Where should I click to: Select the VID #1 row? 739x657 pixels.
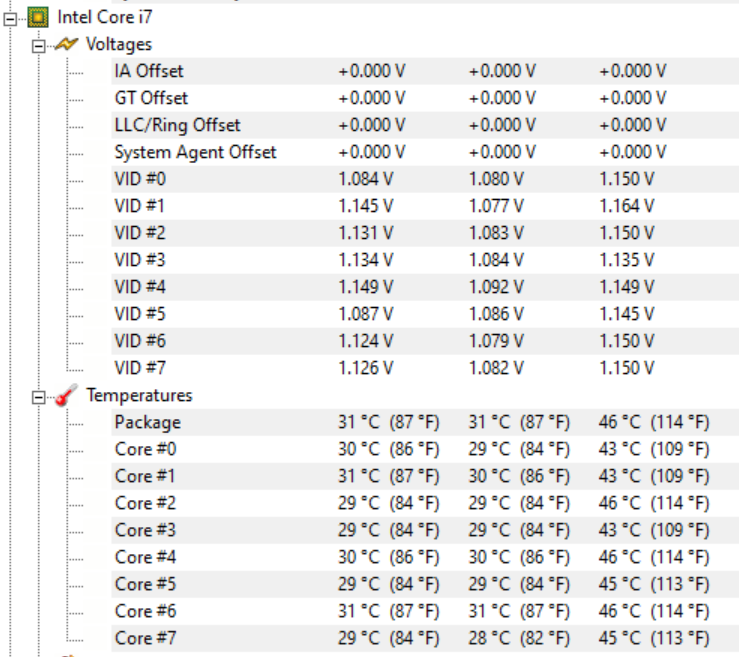click(425, 206)
